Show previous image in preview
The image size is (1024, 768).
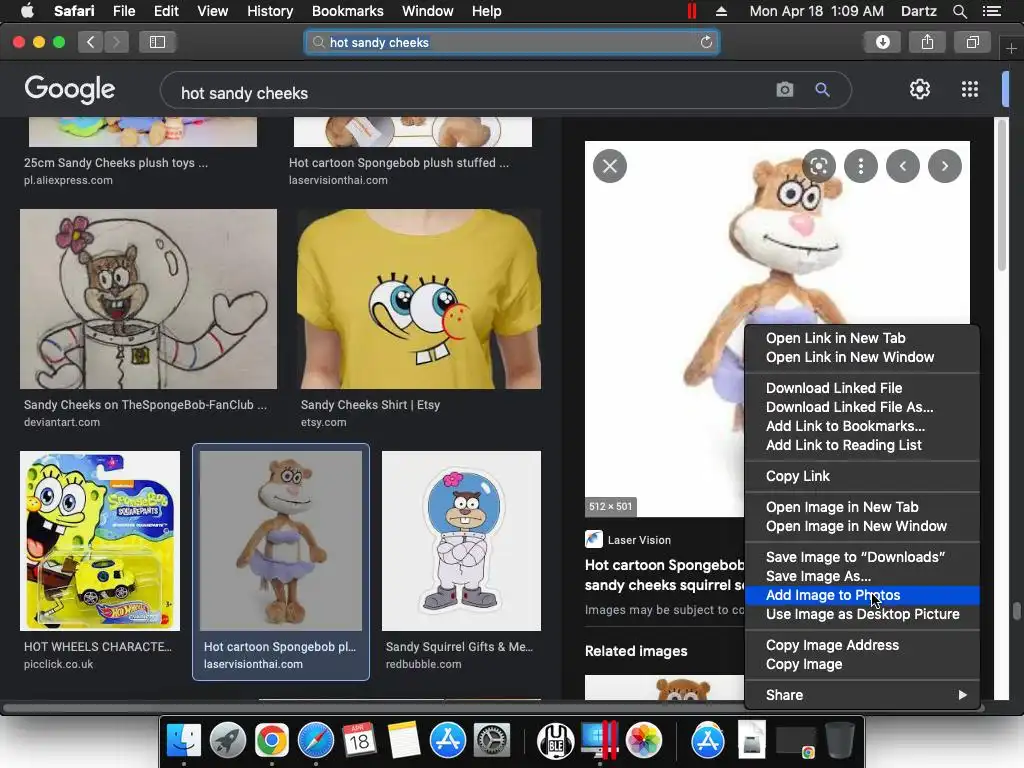click(x=903, y=167)
